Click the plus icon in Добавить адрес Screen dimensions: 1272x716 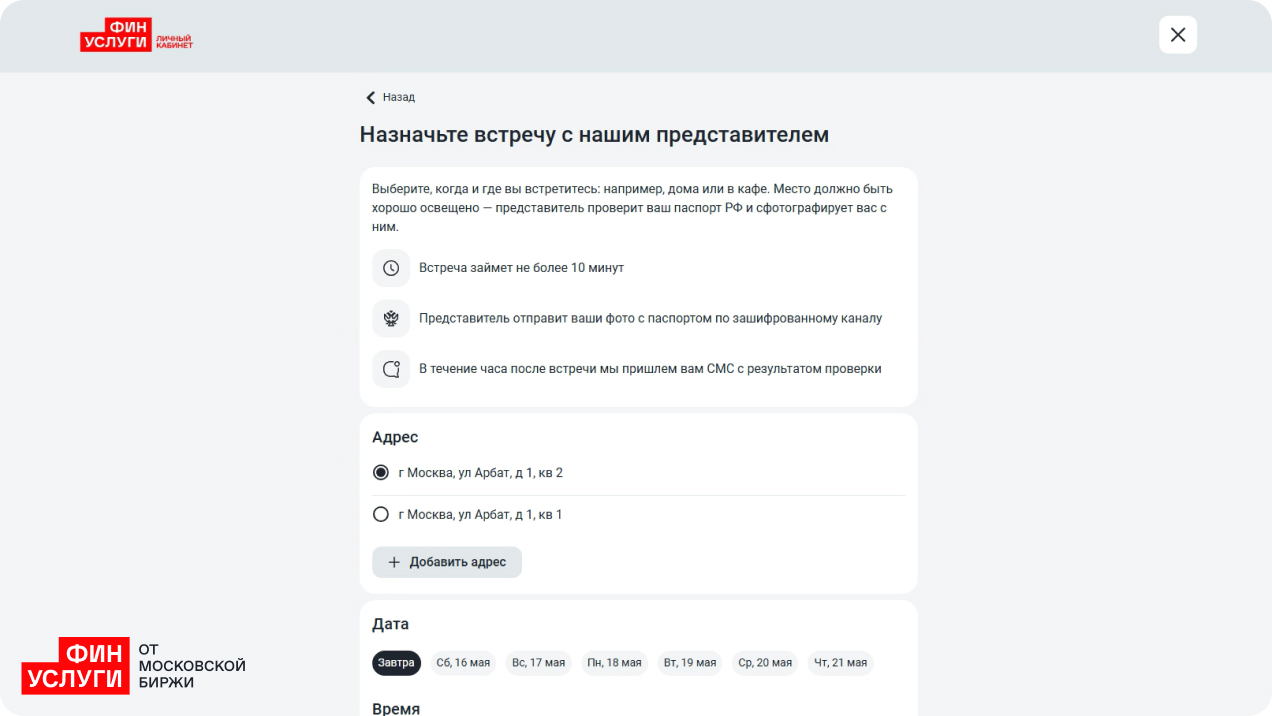click(394, 562)
